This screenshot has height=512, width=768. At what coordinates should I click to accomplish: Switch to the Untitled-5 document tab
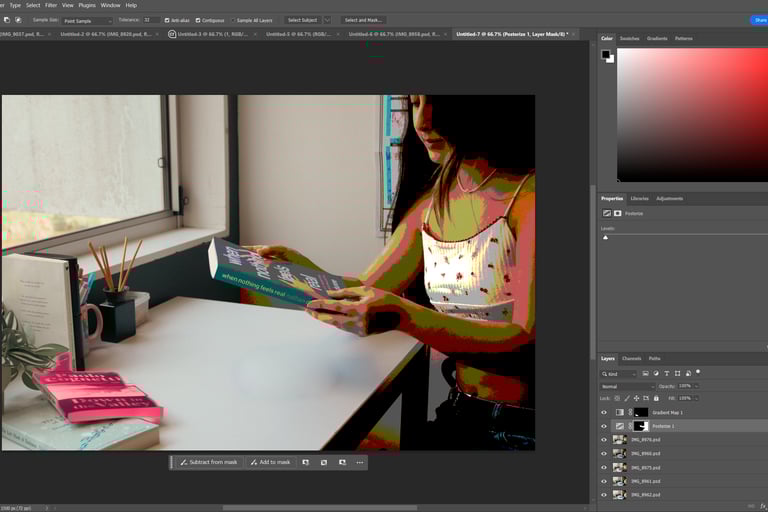pyautogui.click(x=298, y=34)
